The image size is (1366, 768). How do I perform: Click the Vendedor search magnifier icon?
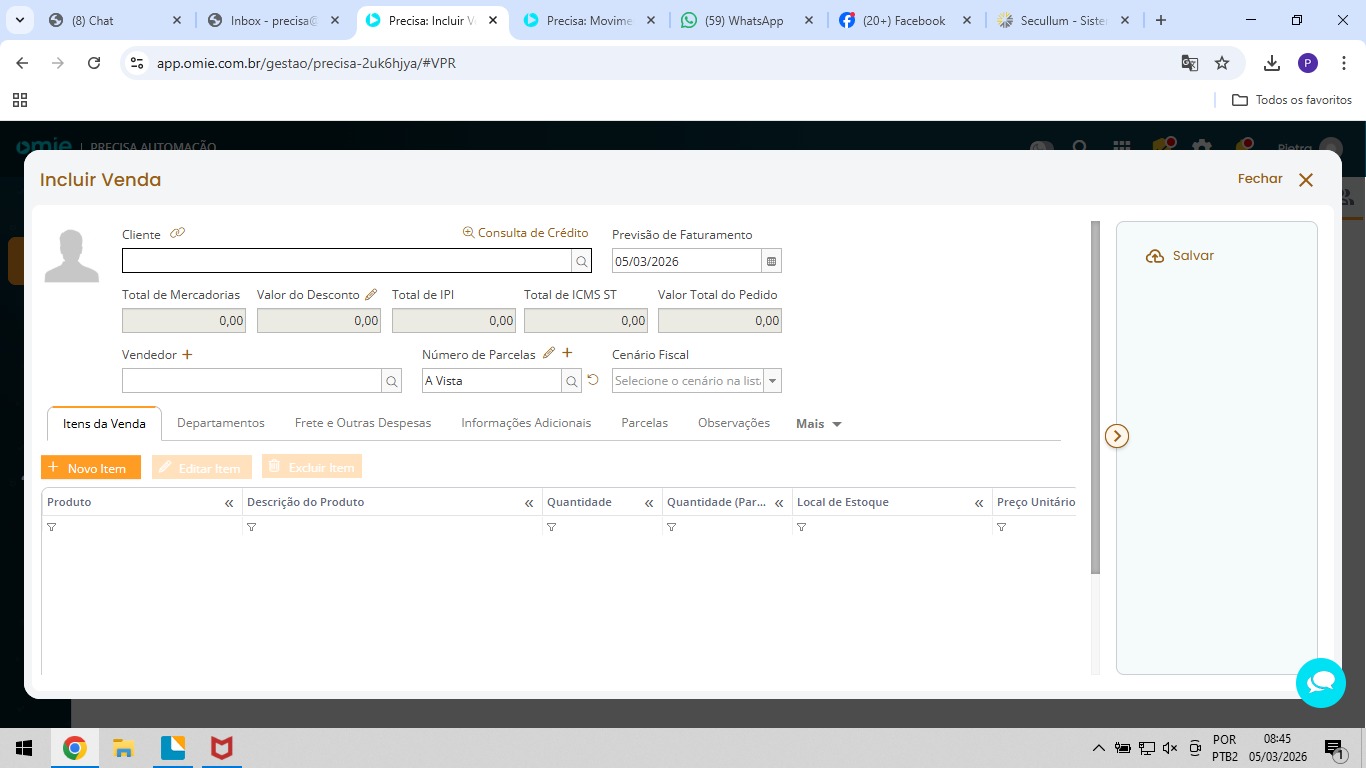[x=391, y=381]
